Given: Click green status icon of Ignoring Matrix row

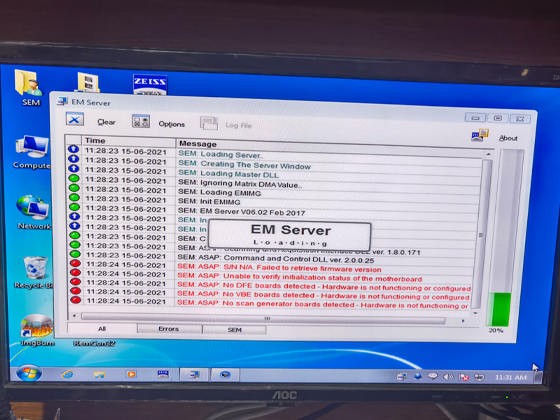Looking at the screenshot, I should 74,178.
